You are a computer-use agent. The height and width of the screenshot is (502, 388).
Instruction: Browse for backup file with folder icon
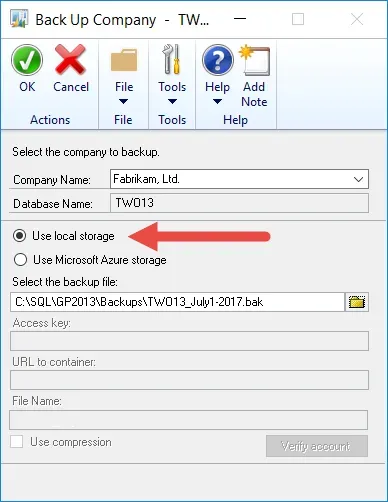point(357,302)
